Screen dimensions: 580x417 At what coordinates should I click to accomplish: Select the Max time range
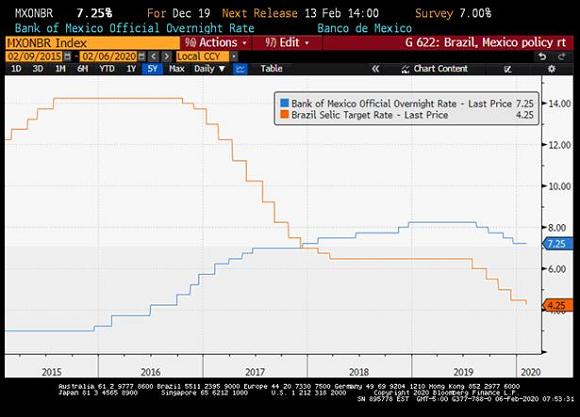click(x=176, y=69)
